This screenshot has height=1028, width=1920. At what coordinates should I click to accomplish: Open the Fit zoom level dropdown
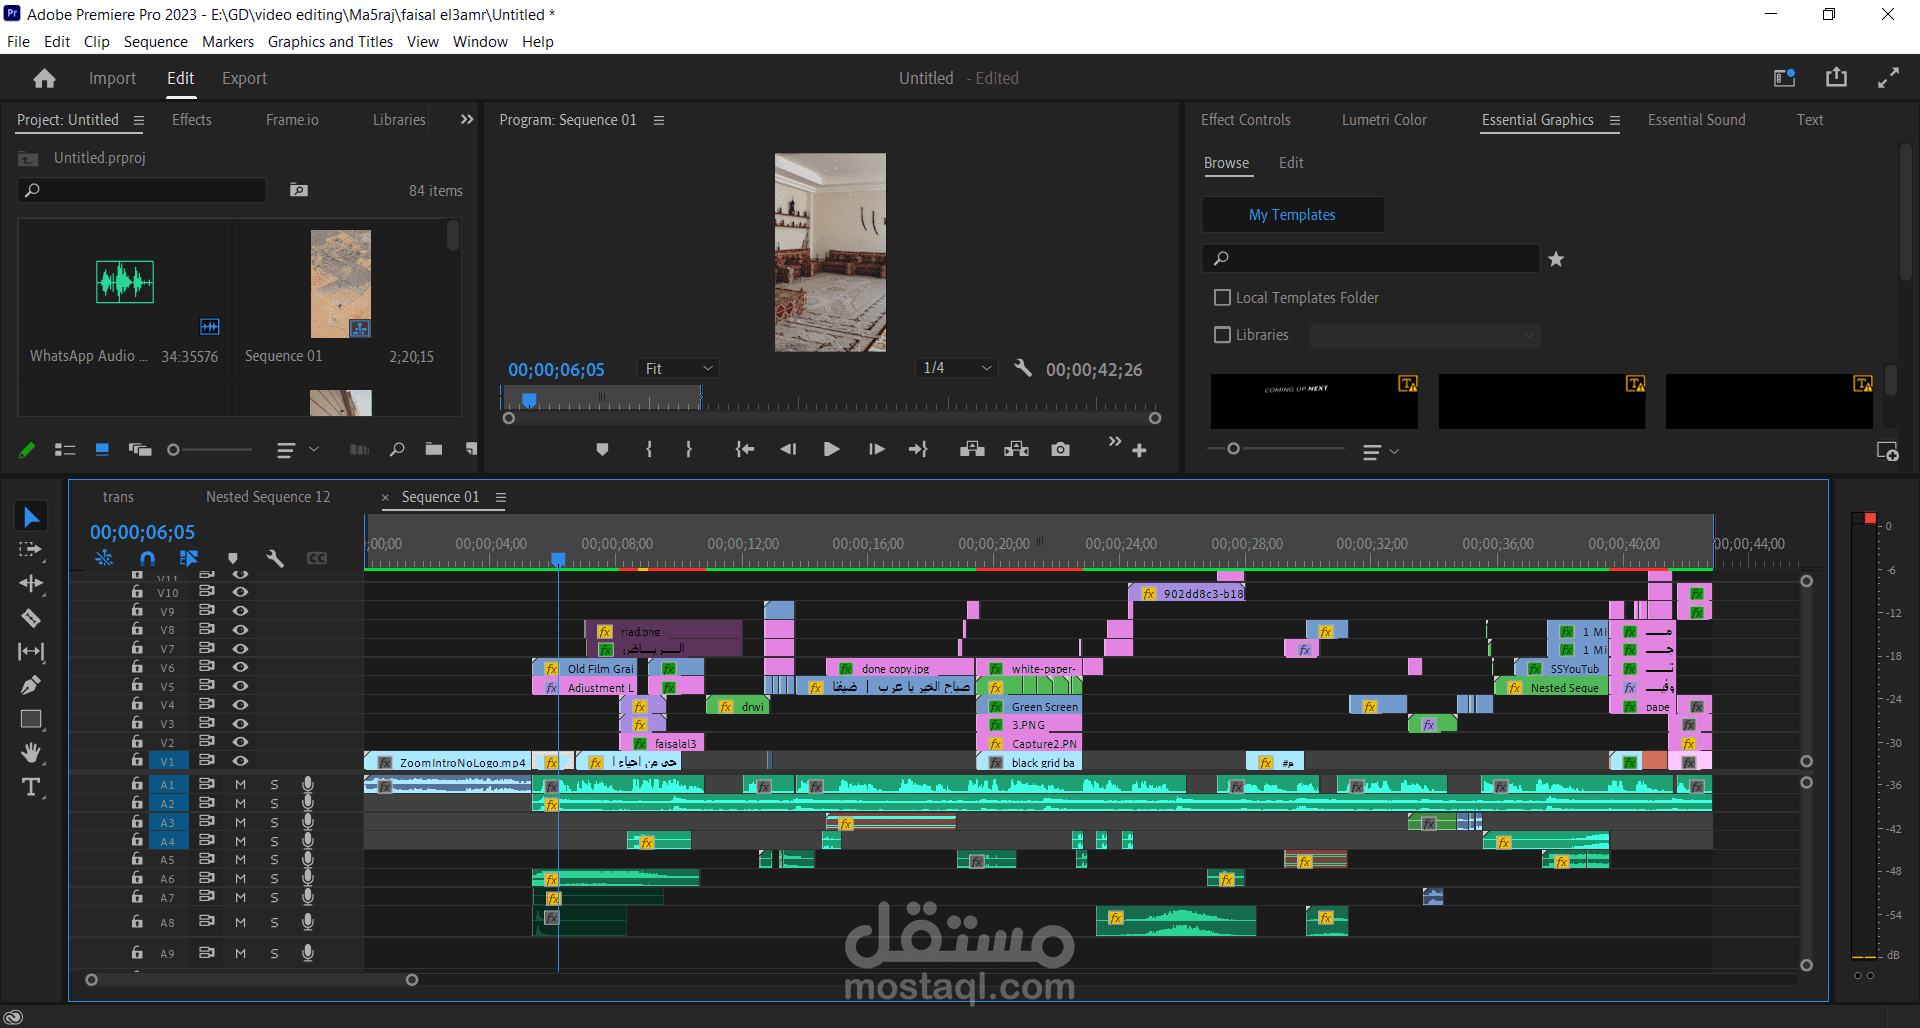pos(678,369)
